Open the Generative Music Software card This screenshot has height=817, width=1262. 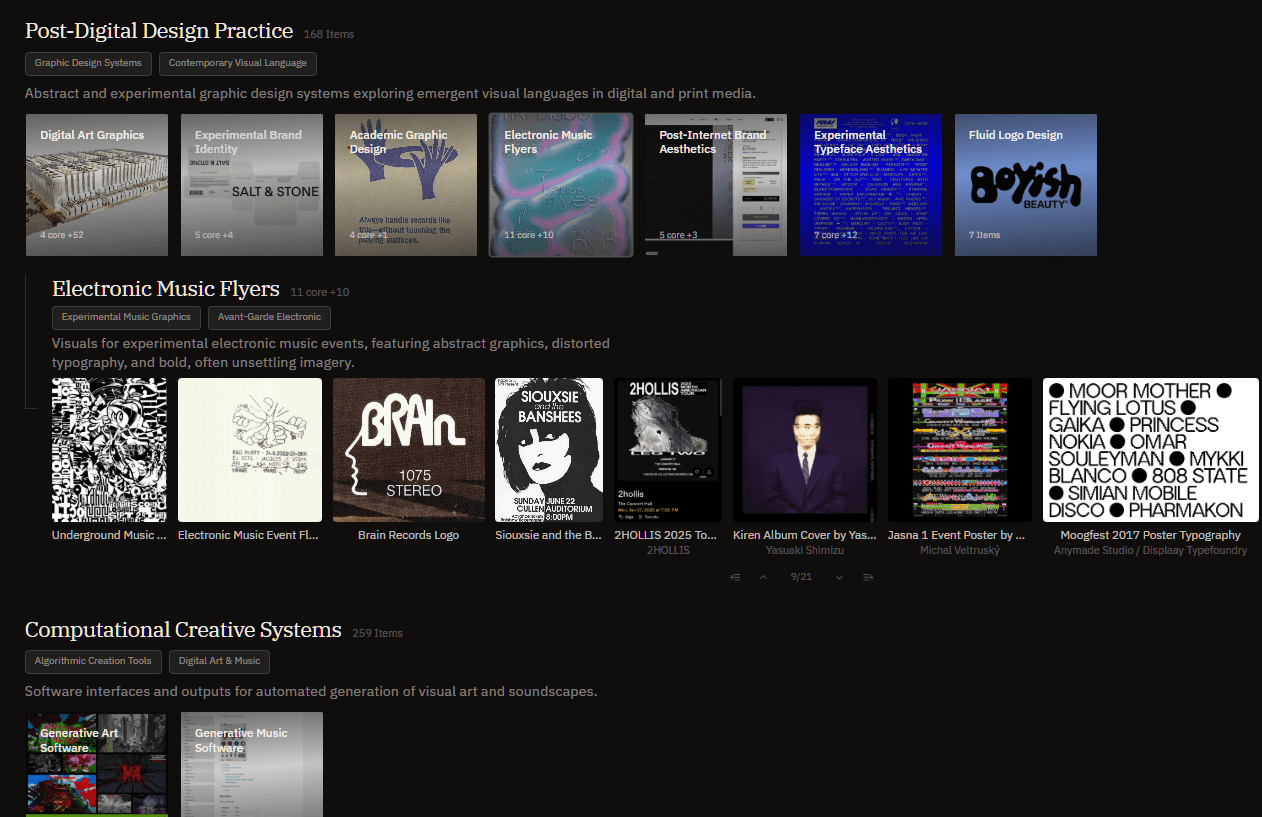tap(252, 764)
